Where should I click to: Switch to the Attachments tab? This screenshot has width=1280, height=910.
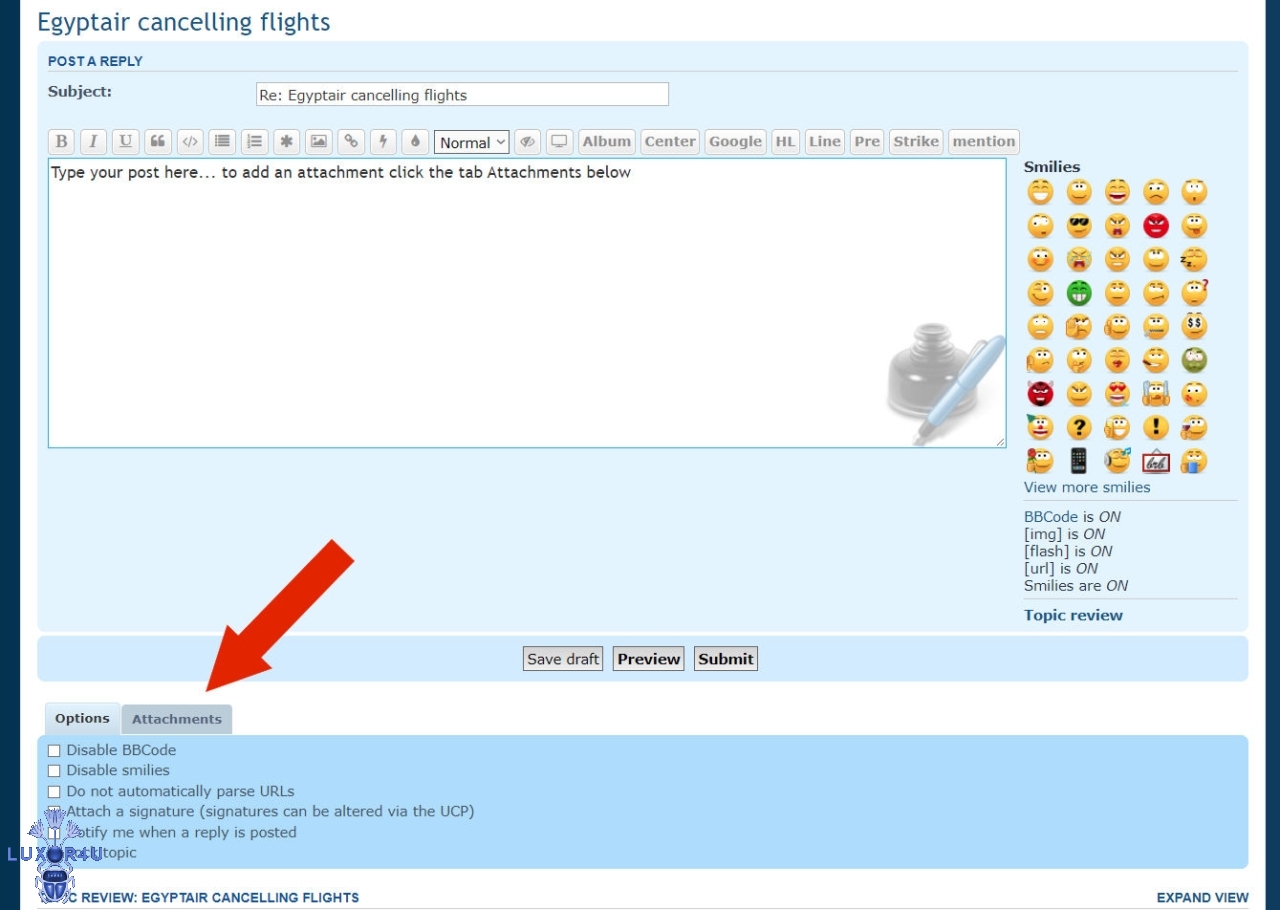(x=177, y=719)
